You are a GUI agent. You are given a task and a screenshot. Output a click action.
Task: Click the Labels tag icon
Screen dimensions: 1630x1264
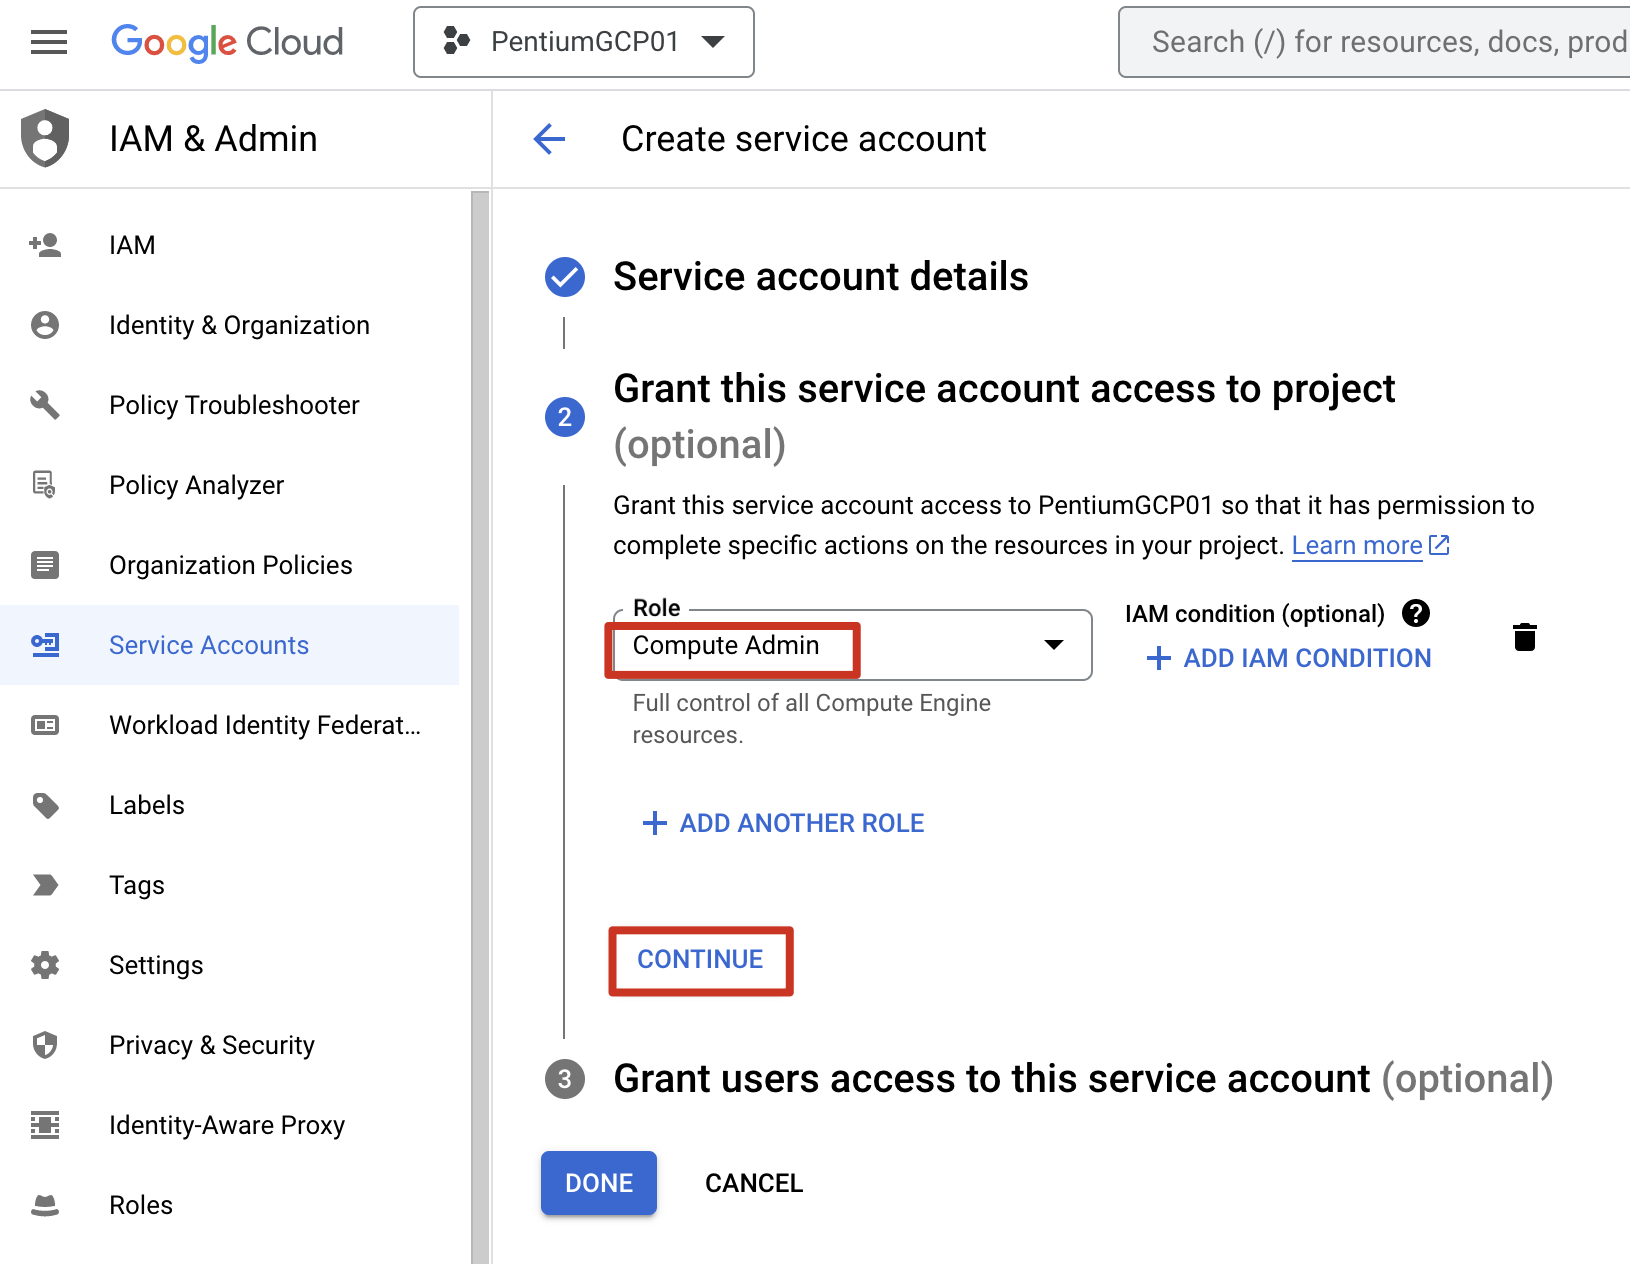45,805
